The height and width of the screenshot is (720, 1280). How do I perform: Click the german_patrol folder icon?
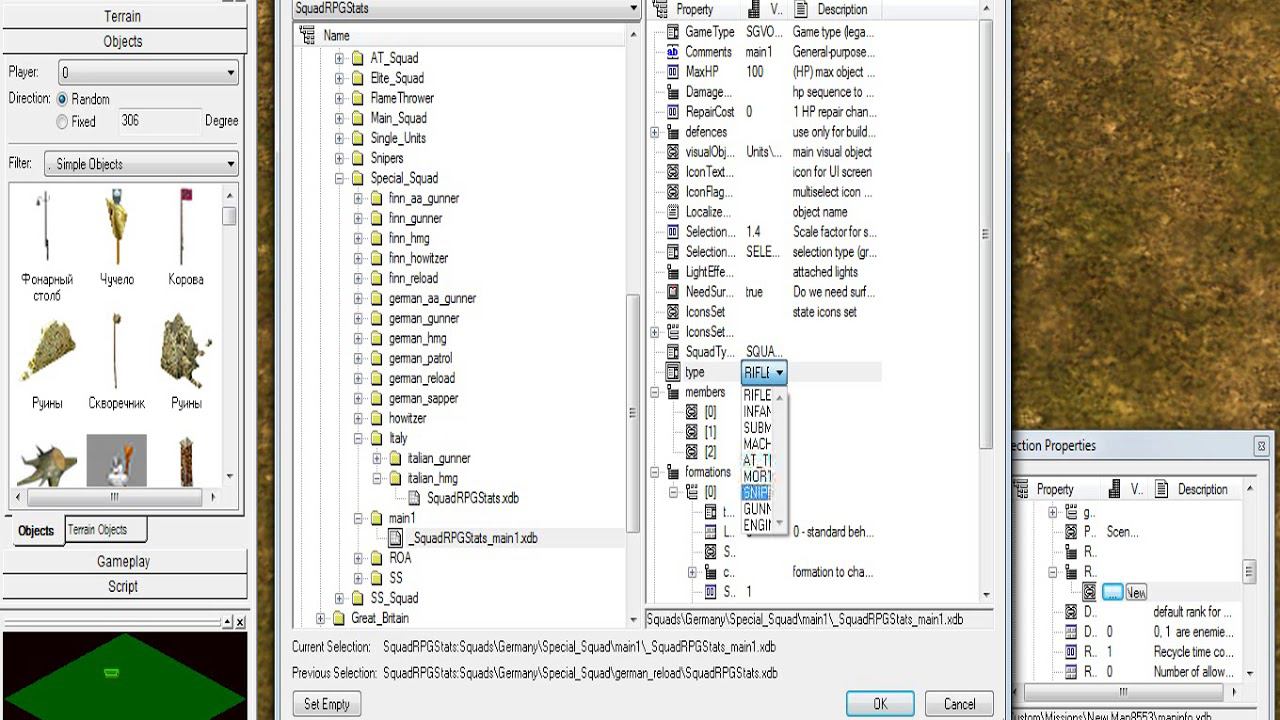tap(375, 358)
